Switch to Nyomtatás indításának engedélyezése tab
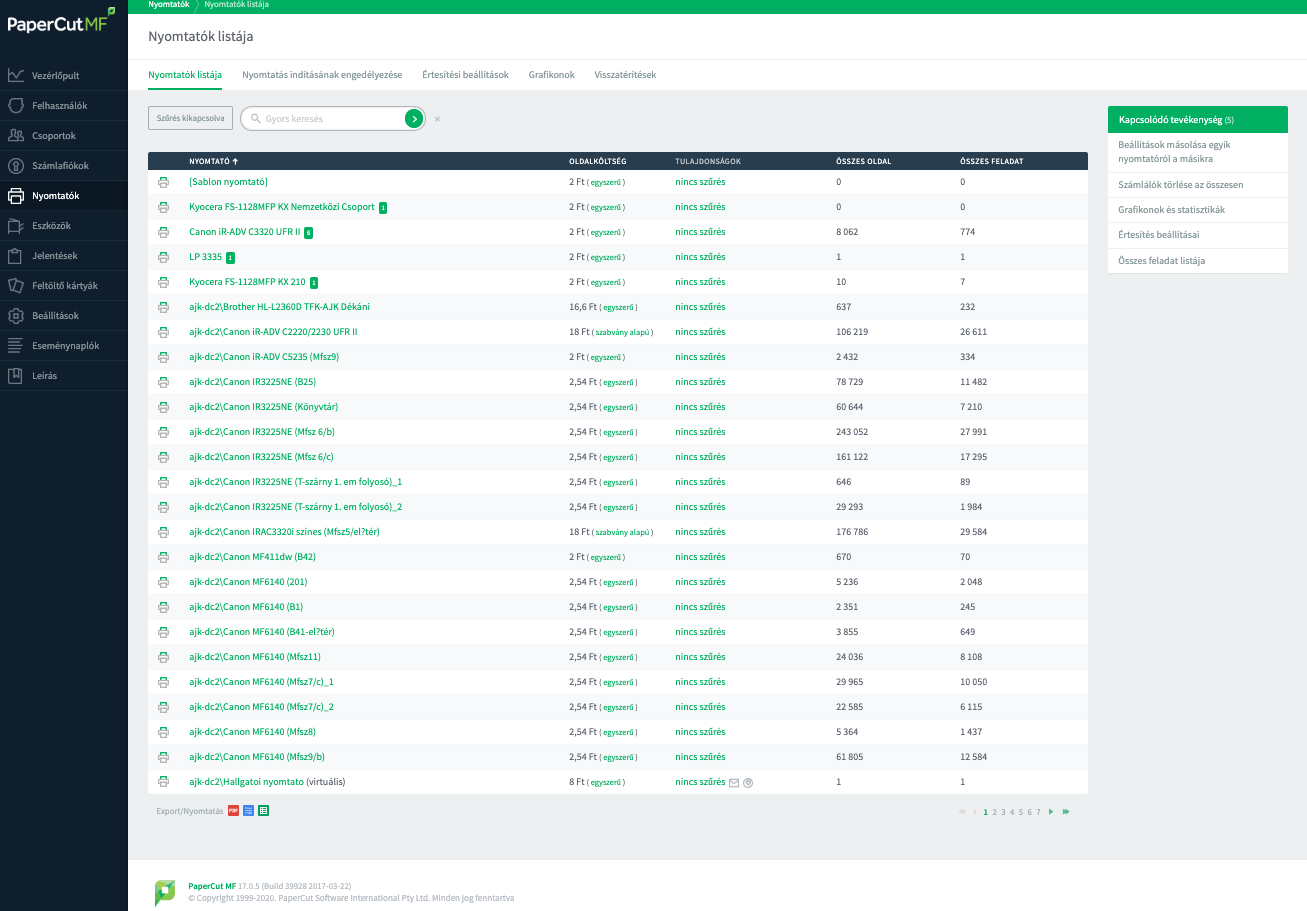Screen dimensions: 1307x911 [x=322, y=75]
